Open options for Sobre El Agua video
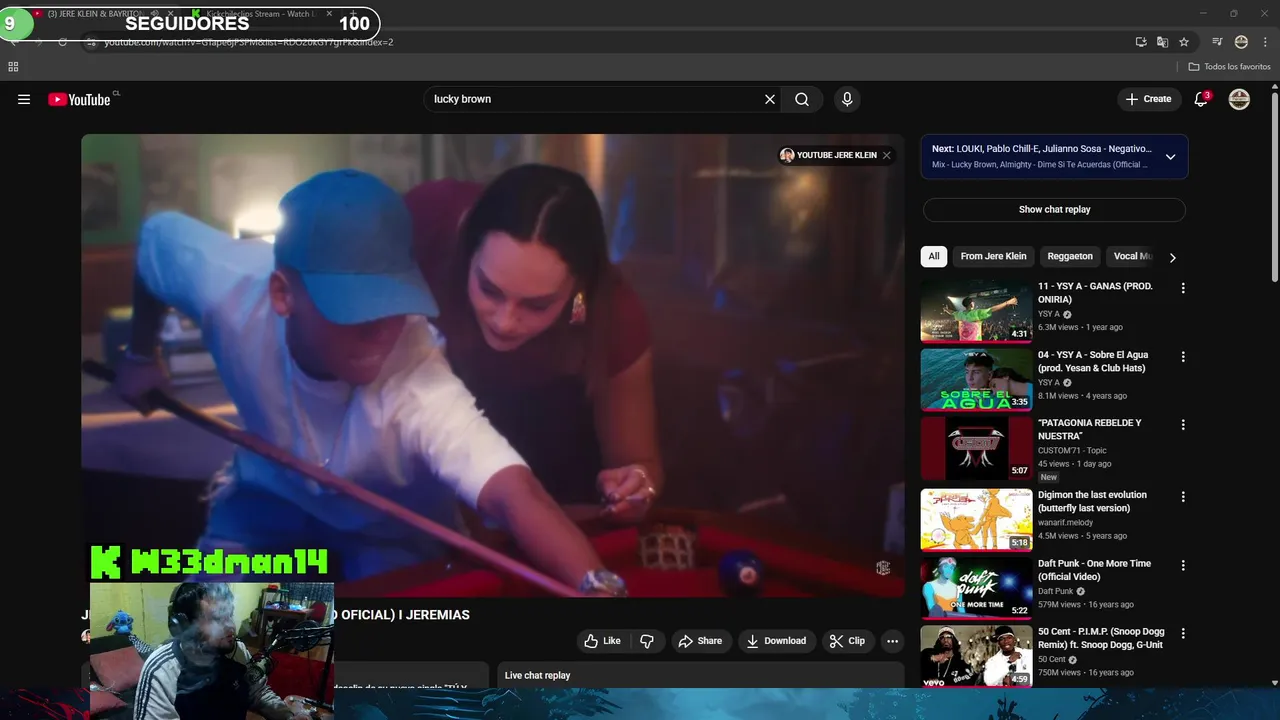 [1183, 357]
